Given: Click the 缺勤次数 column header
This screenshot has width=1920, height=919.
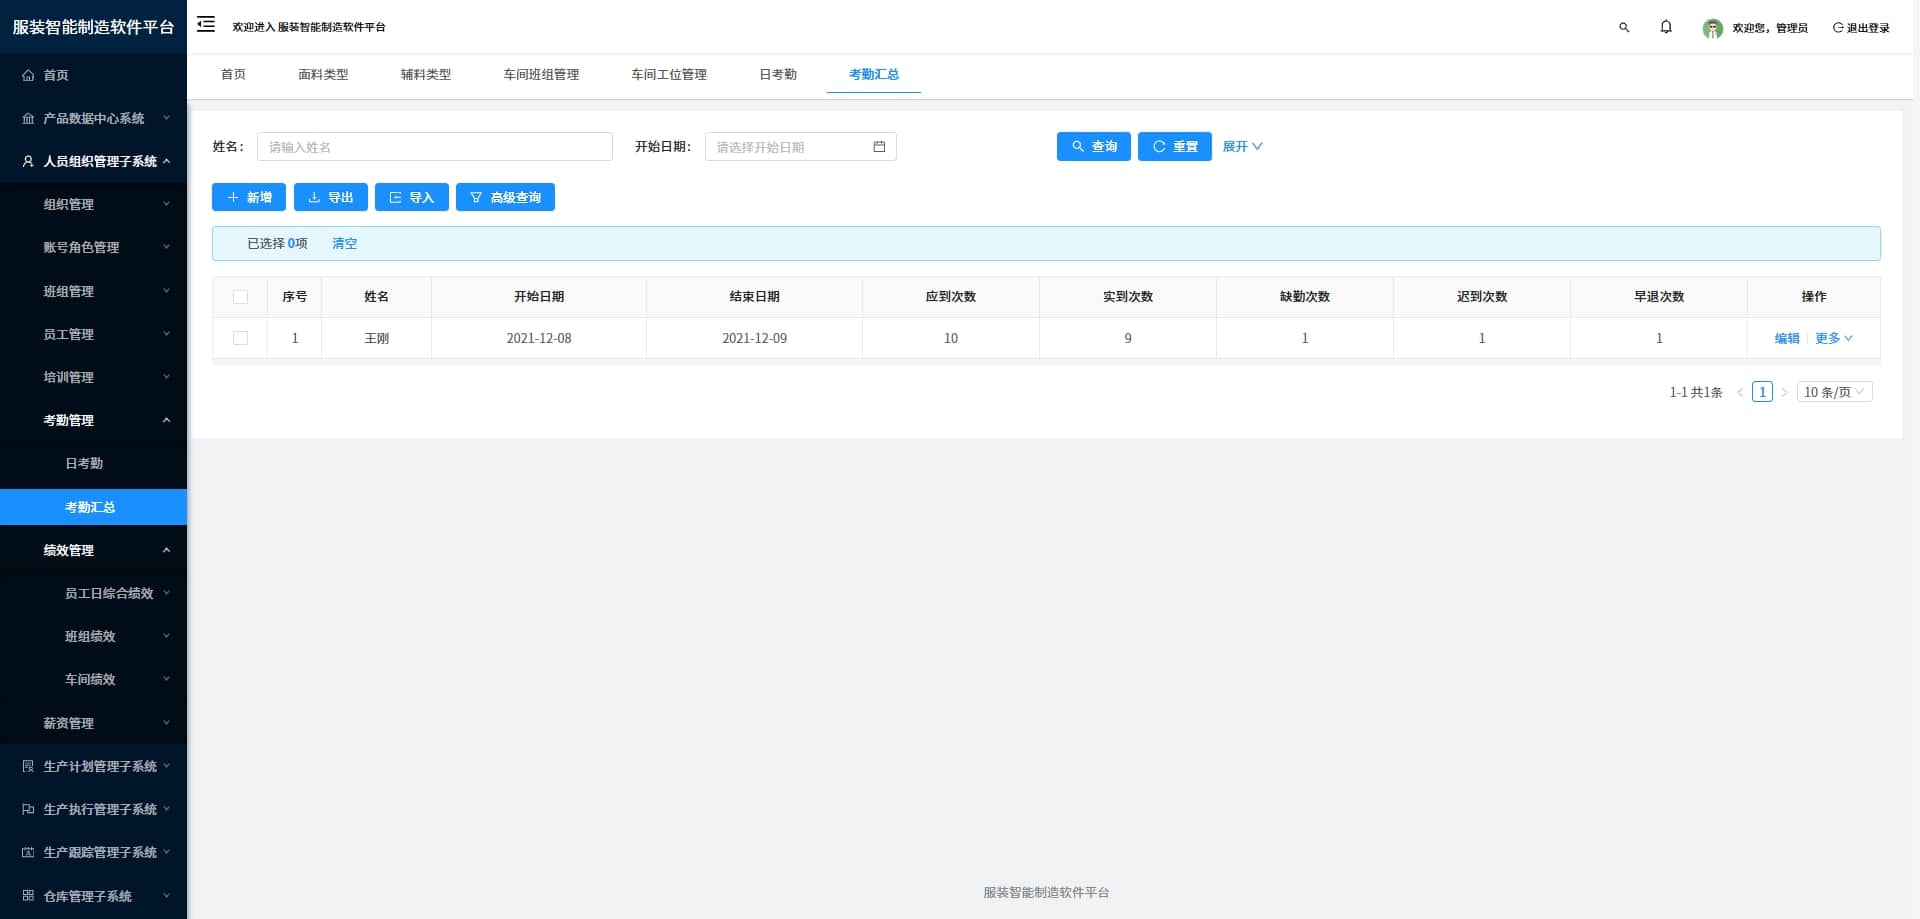Looking at the screenshot, I should click(1305, 297).
